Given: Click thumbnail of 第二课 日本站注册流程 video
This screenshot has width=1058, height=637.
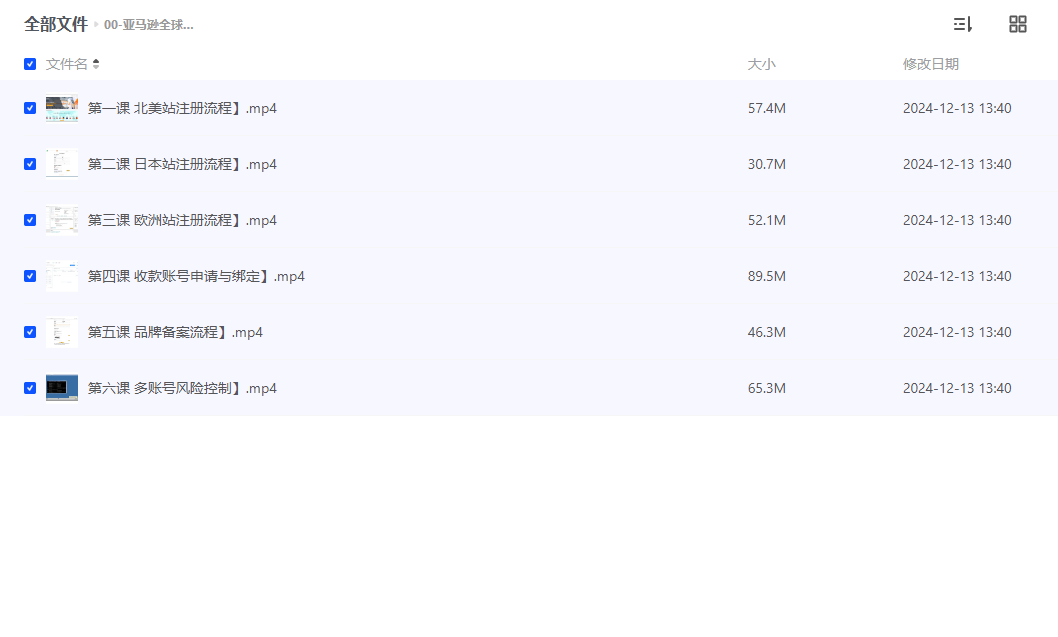Looking at the screenshot, I should point(62,164).
